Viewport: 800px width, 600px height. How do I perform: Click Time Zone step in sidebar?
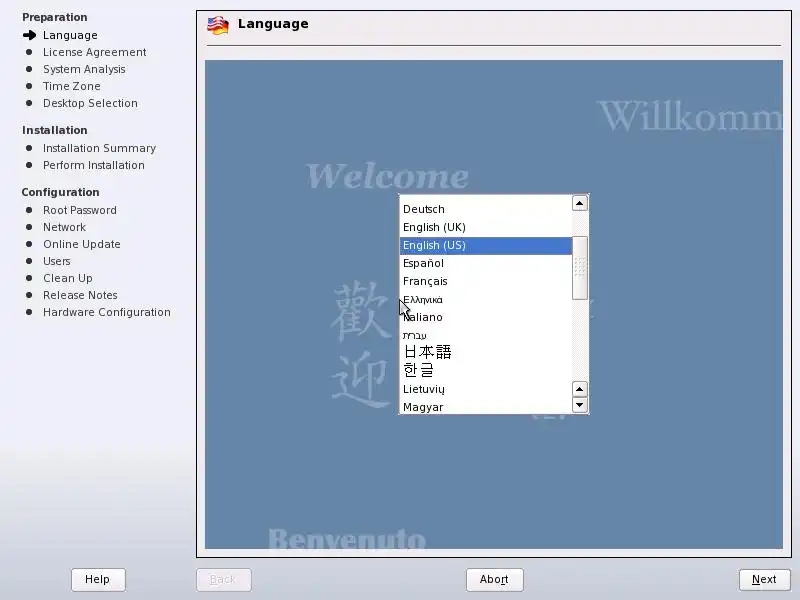pyautogui.click(x=71, y=86)
